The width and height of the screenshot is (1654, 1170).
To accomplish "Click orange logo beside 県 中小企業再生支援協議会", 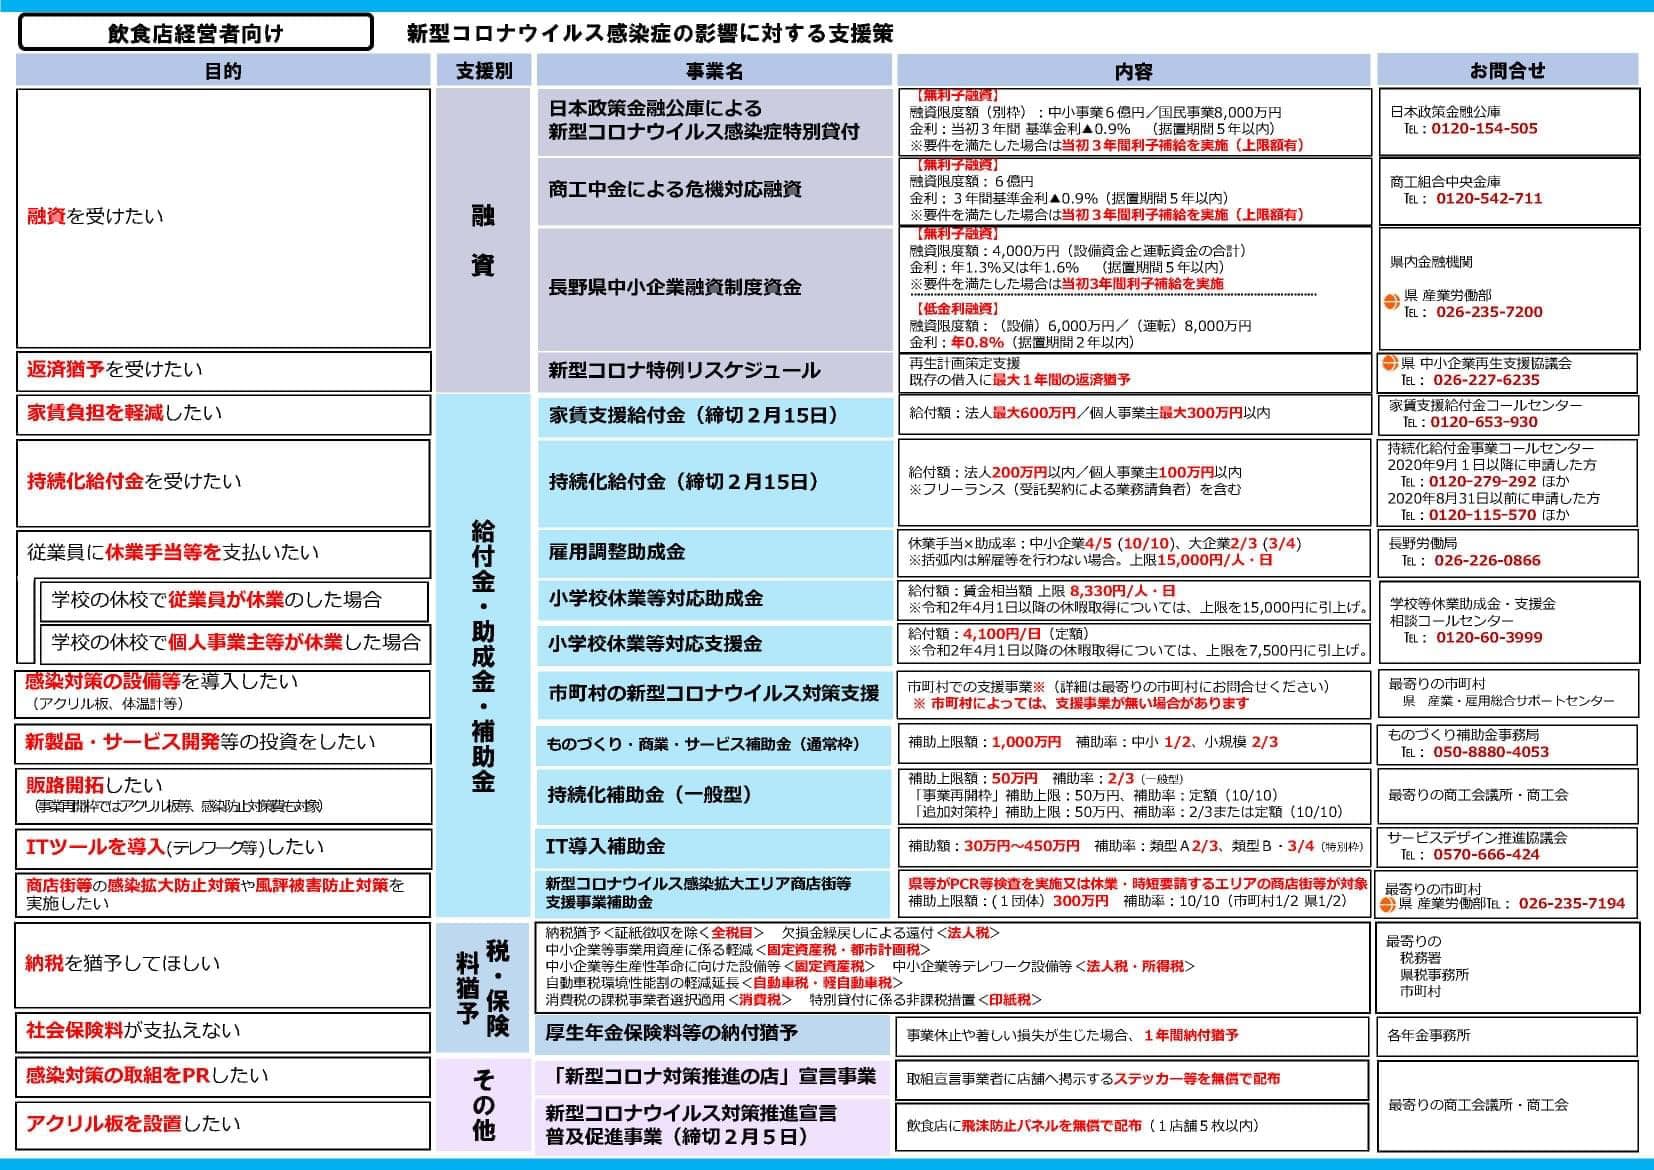I will click(x=1389, y=362).
